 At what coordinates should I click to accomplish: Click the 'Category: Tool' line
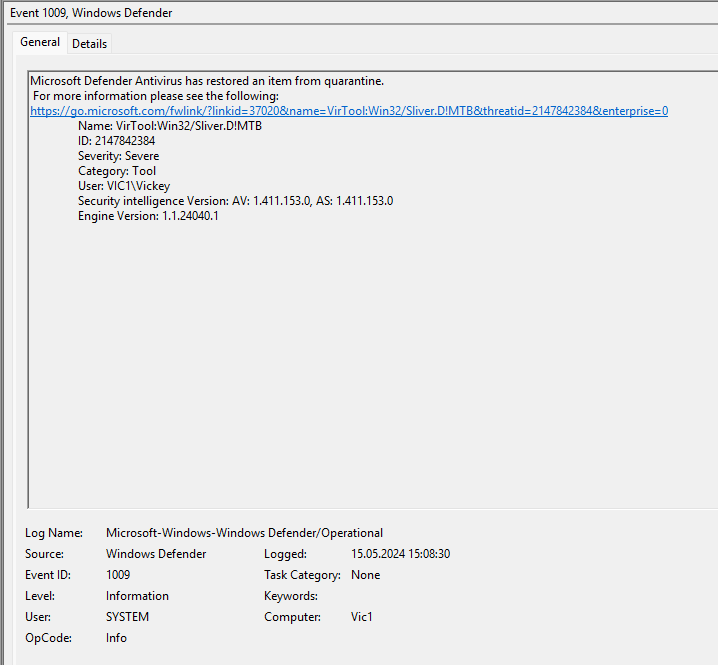tap(117, 171)
